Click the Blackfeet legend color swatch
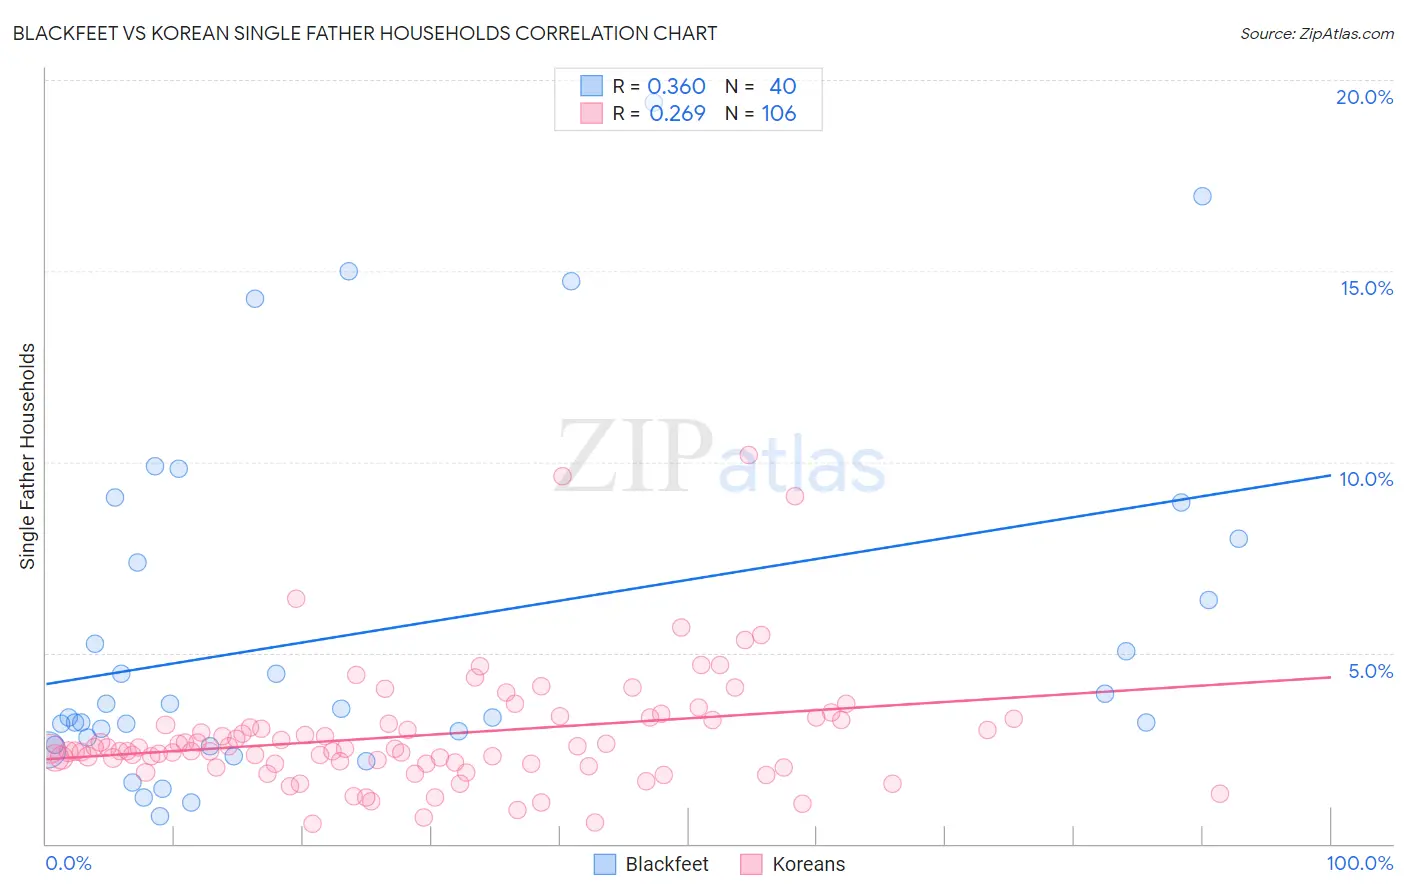Screen dimensions: 1406x892 [x=604, y=864]
